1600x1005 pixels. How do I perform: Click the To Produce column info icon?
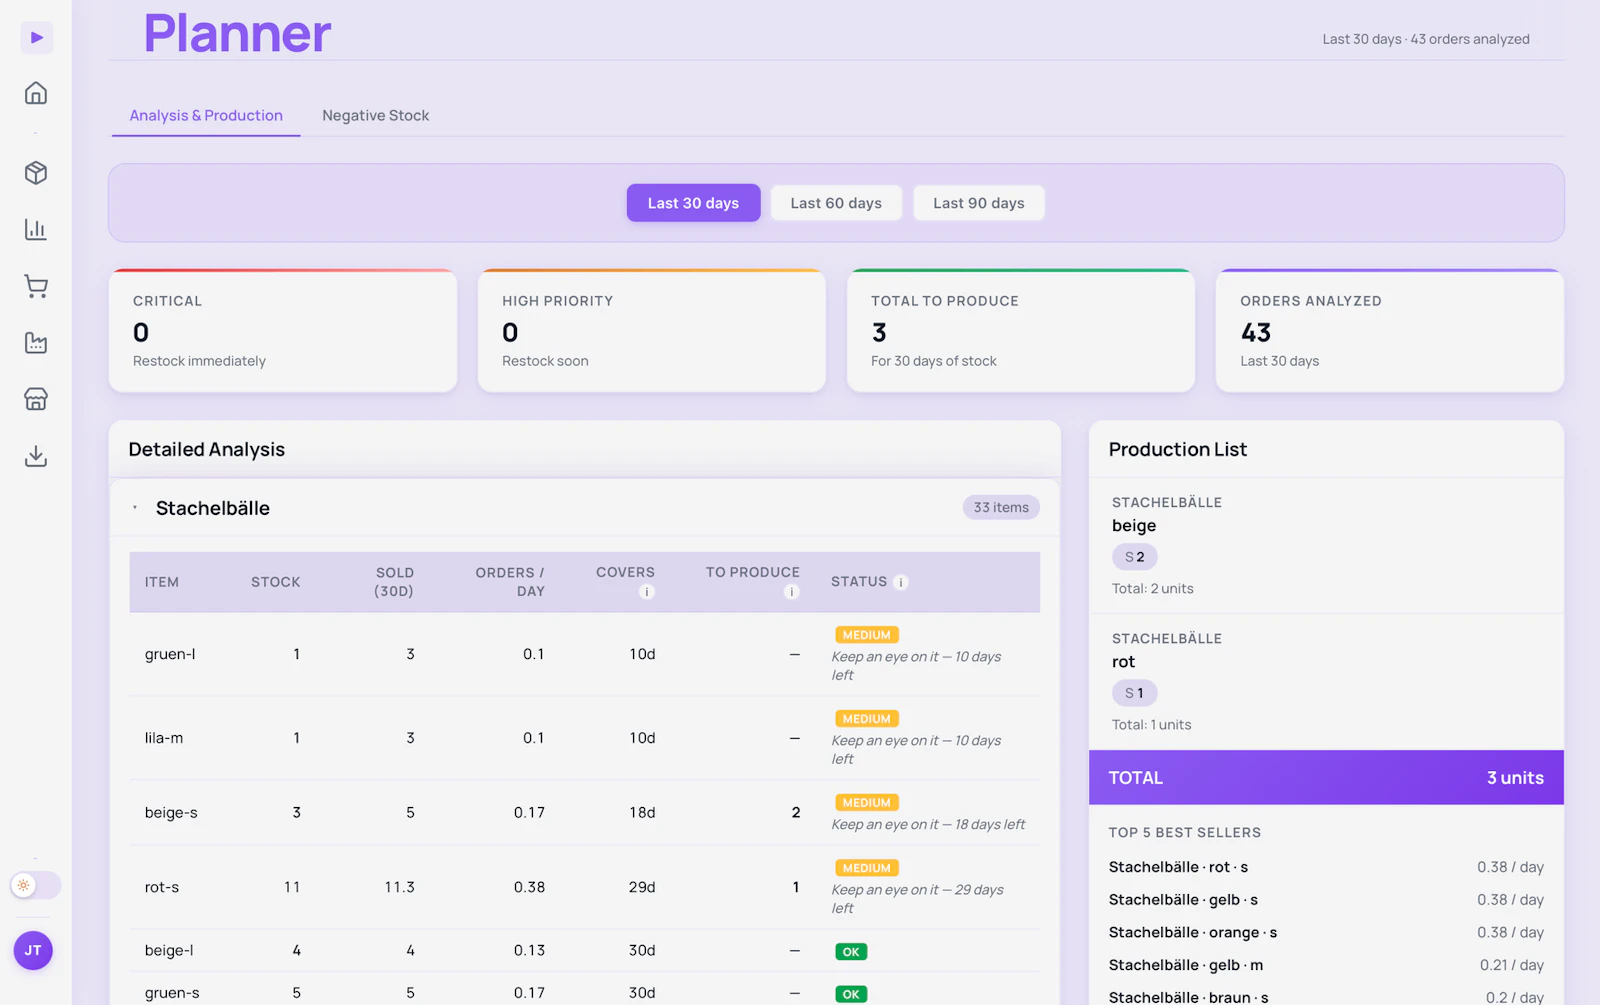coord(791,592)
